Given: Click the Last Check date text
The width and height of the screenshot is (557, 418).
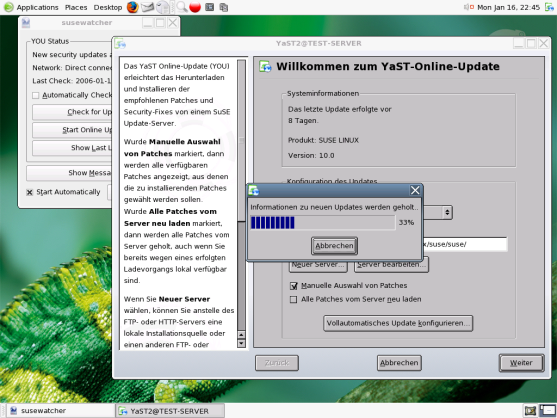Looking at the screenshot, I should coord(72,81).
